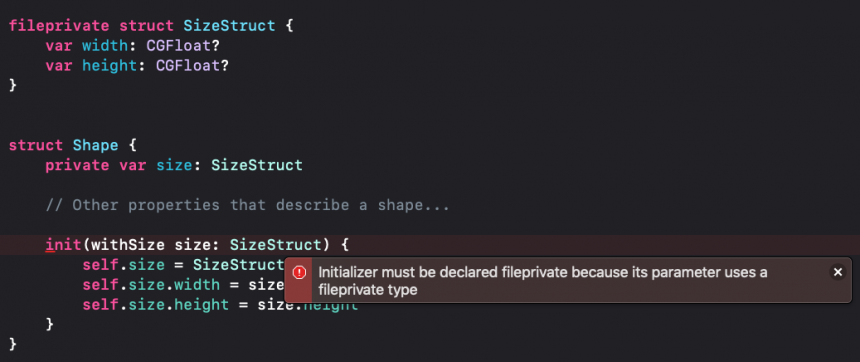Click the comment 'Other properties that describe a shape'

(247, 205)
